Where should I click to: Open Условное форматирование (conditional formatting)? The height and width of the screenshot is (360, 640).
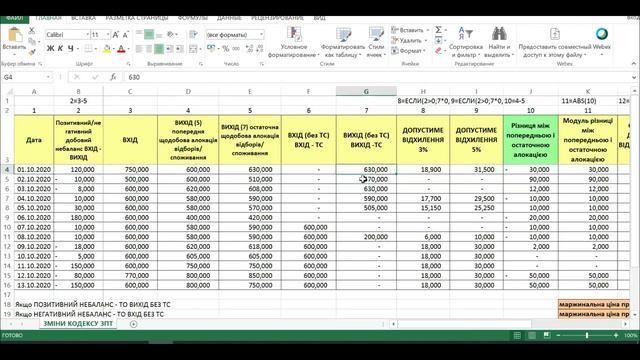coord(293,42)
